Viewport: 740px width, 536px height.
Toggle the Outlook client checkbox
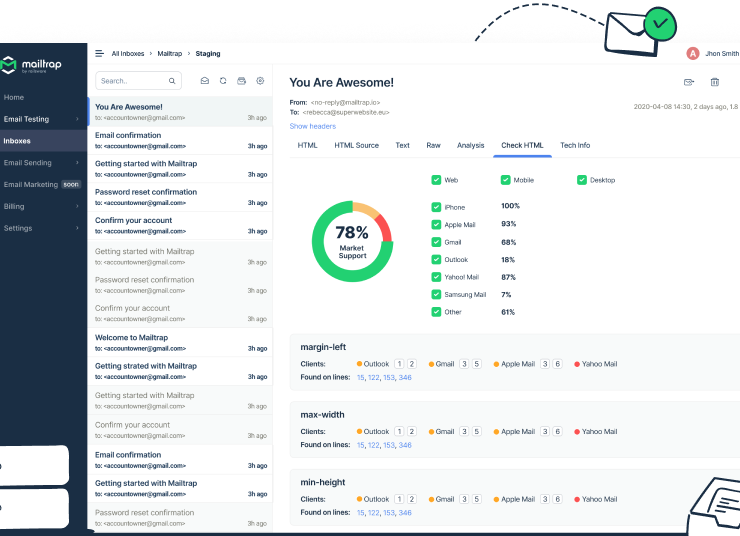[x=436, y=259]
